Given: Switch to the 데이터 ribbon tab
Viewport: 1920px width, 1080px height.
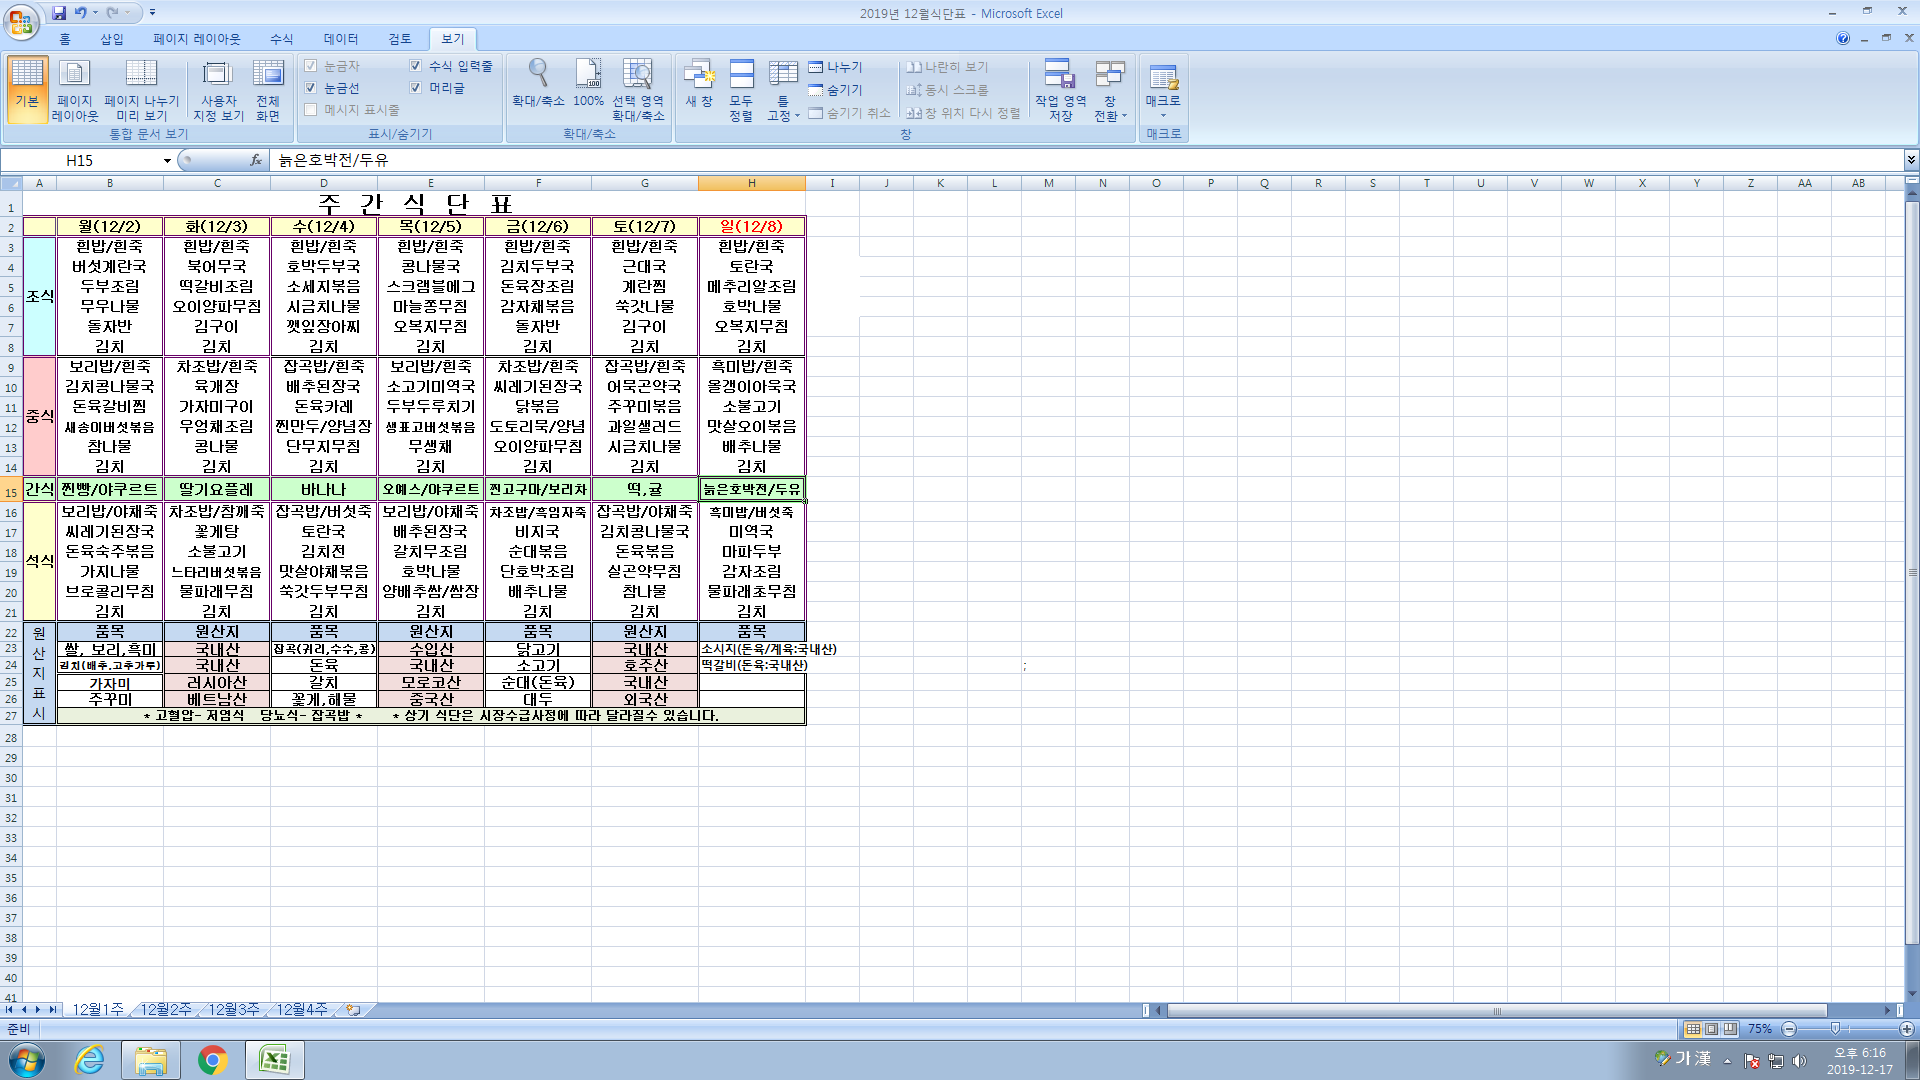Looking at the screenshot, I should pos(340,39).
